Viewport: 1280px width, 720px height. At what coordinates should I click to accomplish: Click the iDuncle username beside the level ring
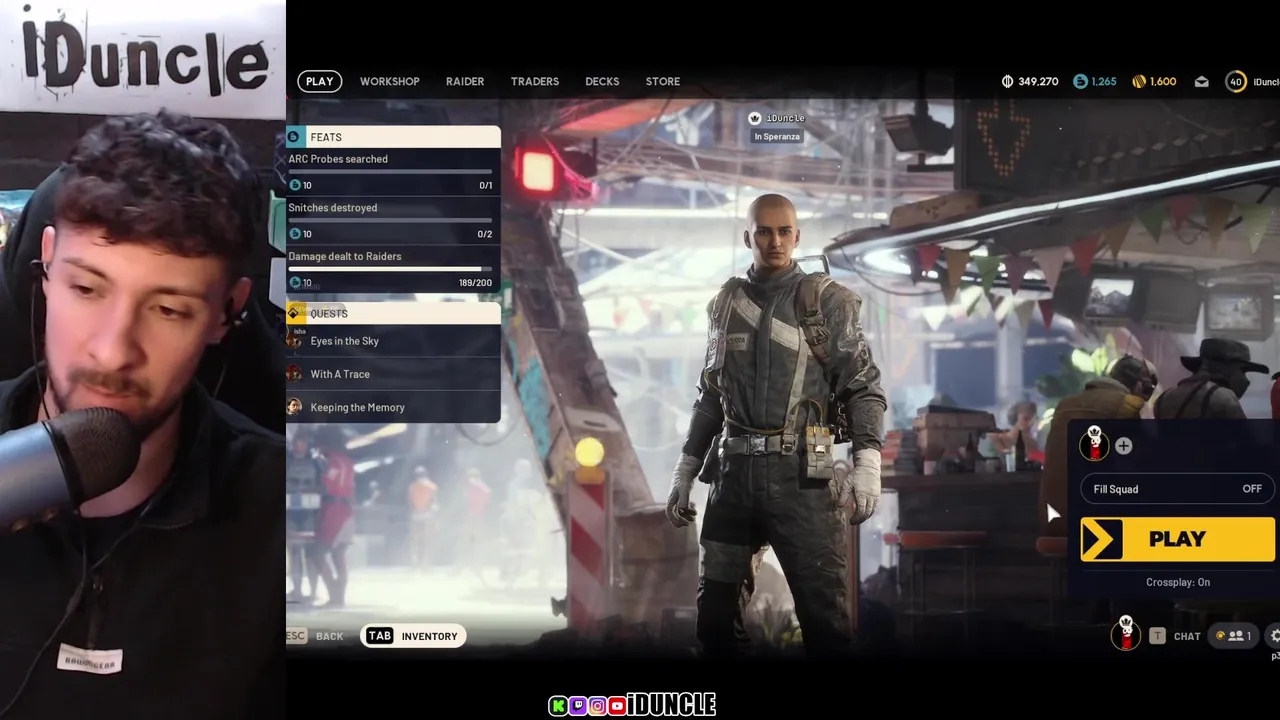[1266, 82]
